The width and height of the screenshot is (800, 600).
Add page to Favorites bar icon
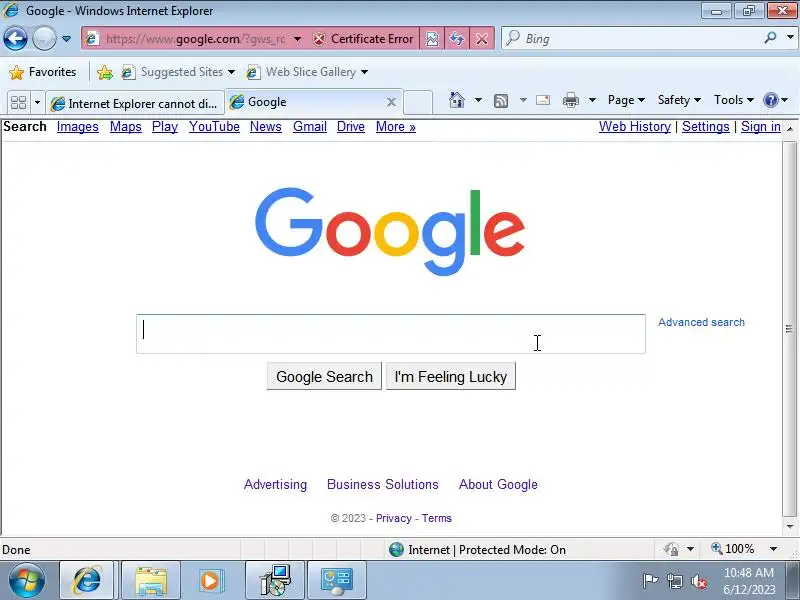pos(105,72)
